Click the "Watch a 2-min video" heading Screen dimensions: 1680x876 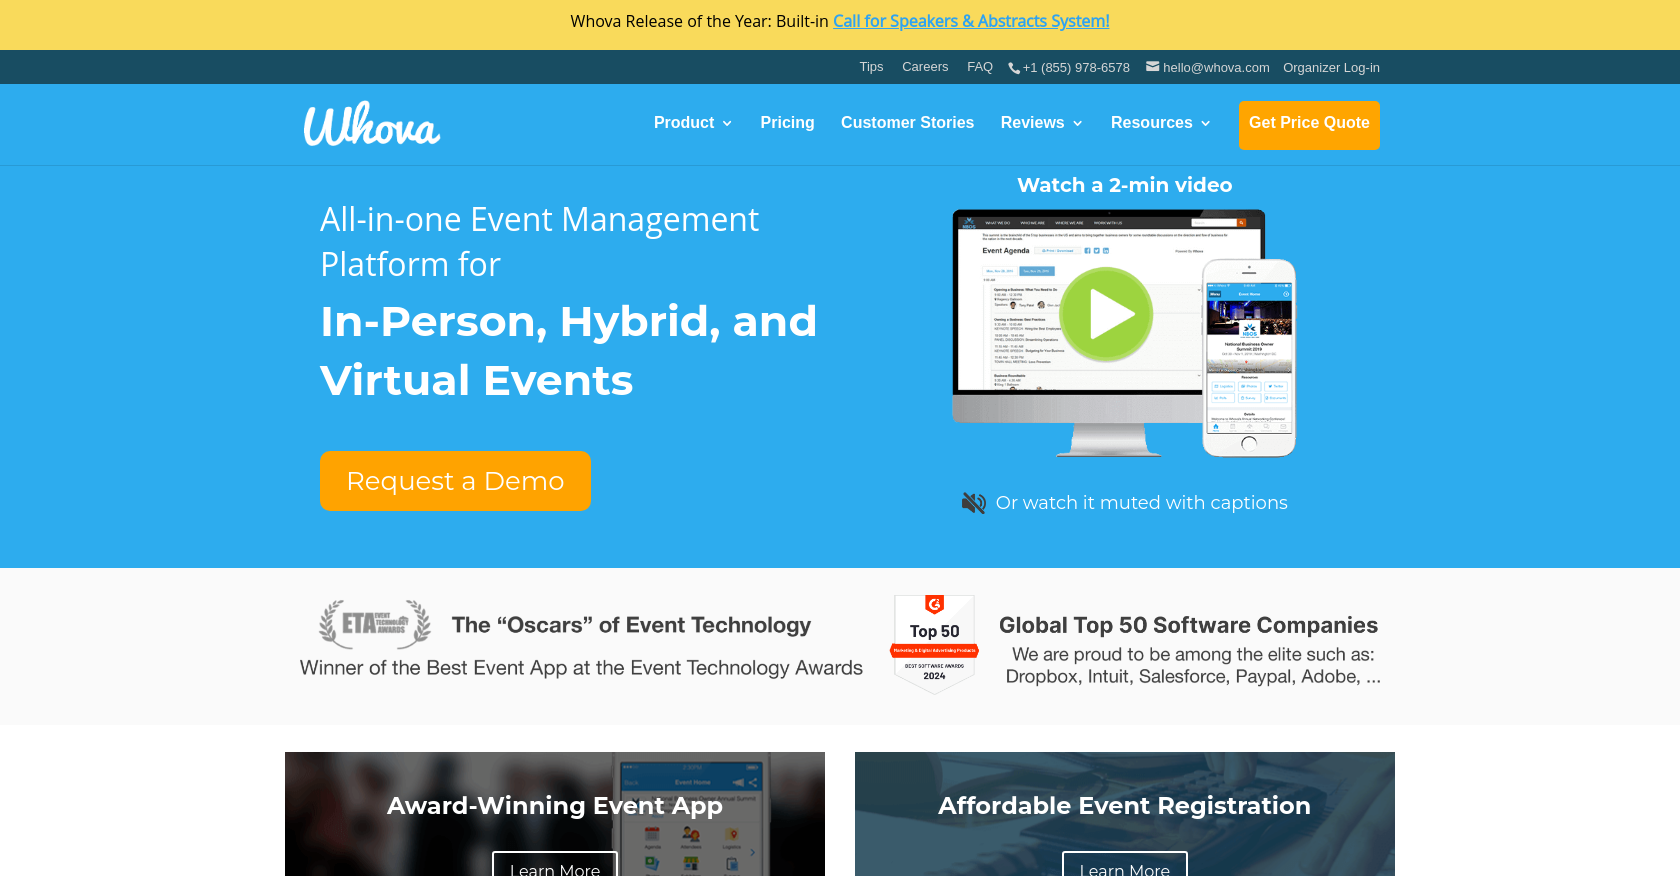pos(1125,185)
